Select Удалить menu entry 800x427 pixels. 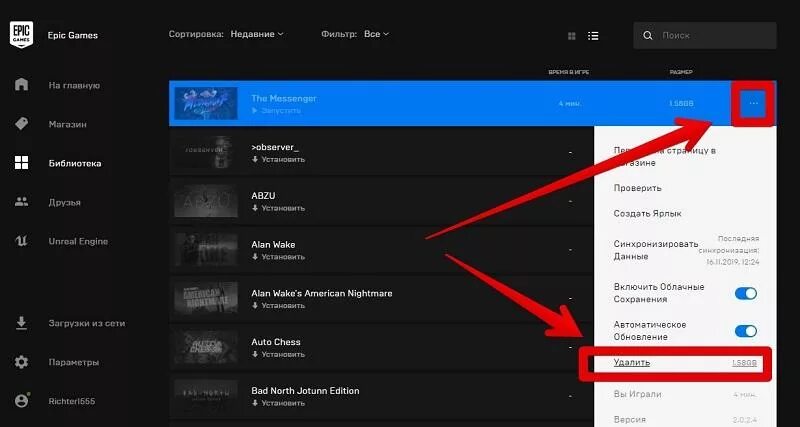632,362
